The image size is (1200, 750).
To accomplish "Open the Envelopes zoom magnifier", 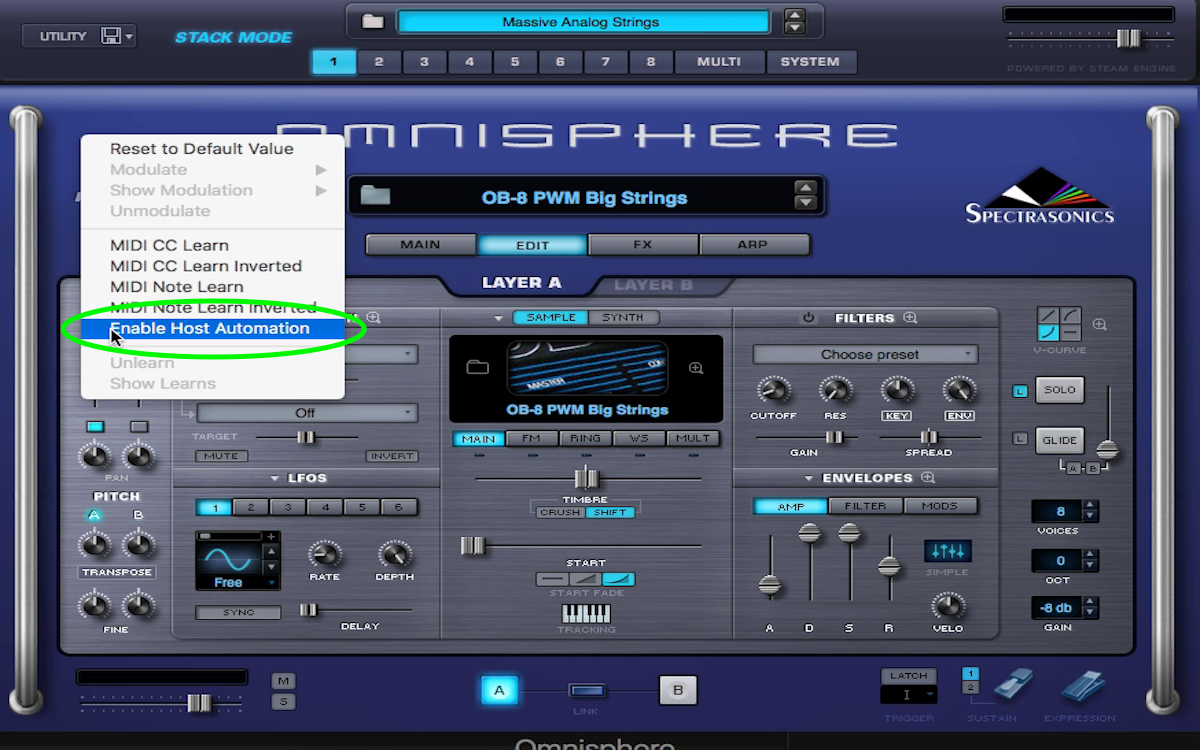I will click(x=928, y=478).
